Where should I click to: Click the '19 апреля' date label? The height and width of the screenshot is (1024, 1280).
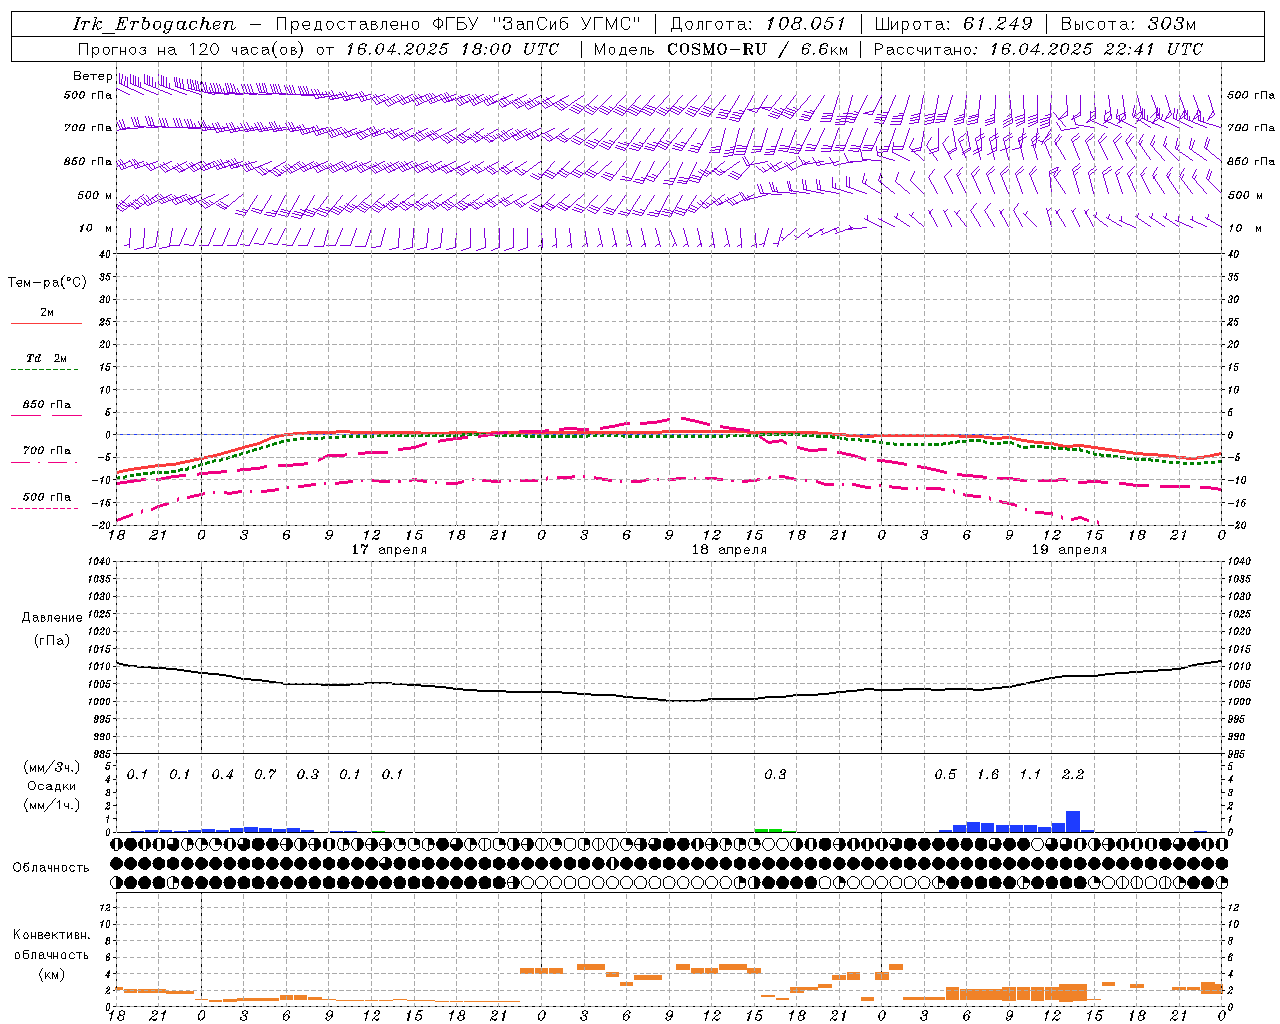pyautogui.click(x=1069, y=550)
